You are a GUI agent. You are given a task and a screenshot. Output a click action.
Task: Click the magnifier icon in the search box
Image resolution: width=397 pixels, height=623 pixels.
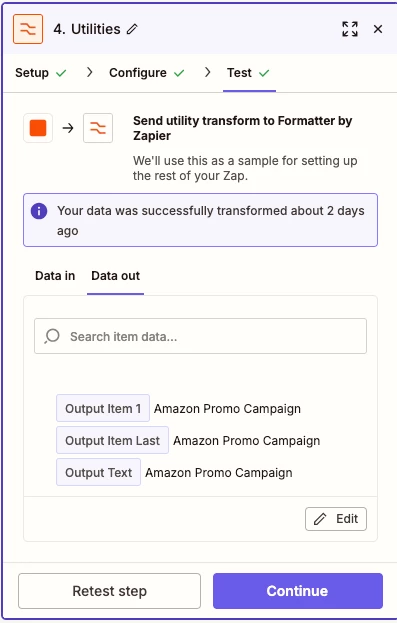coord(52,336)
